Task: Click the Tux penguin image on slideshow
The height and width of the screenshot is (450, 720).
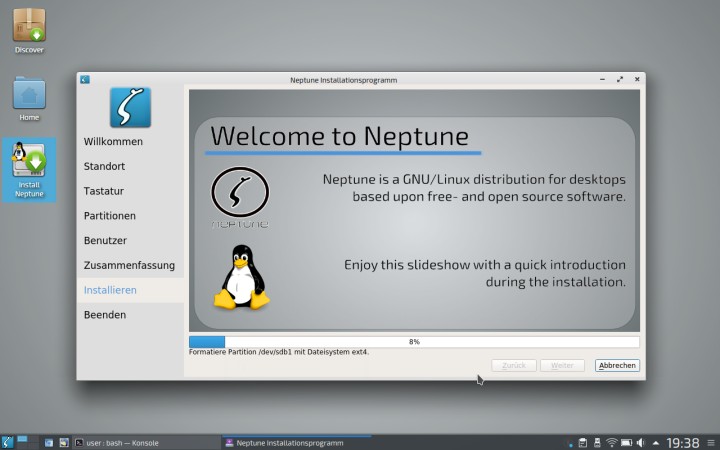Action: (242, 277)
